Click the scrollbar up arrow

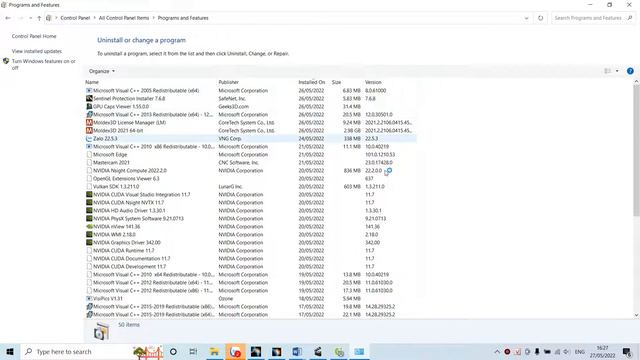(x=636, y=82)
